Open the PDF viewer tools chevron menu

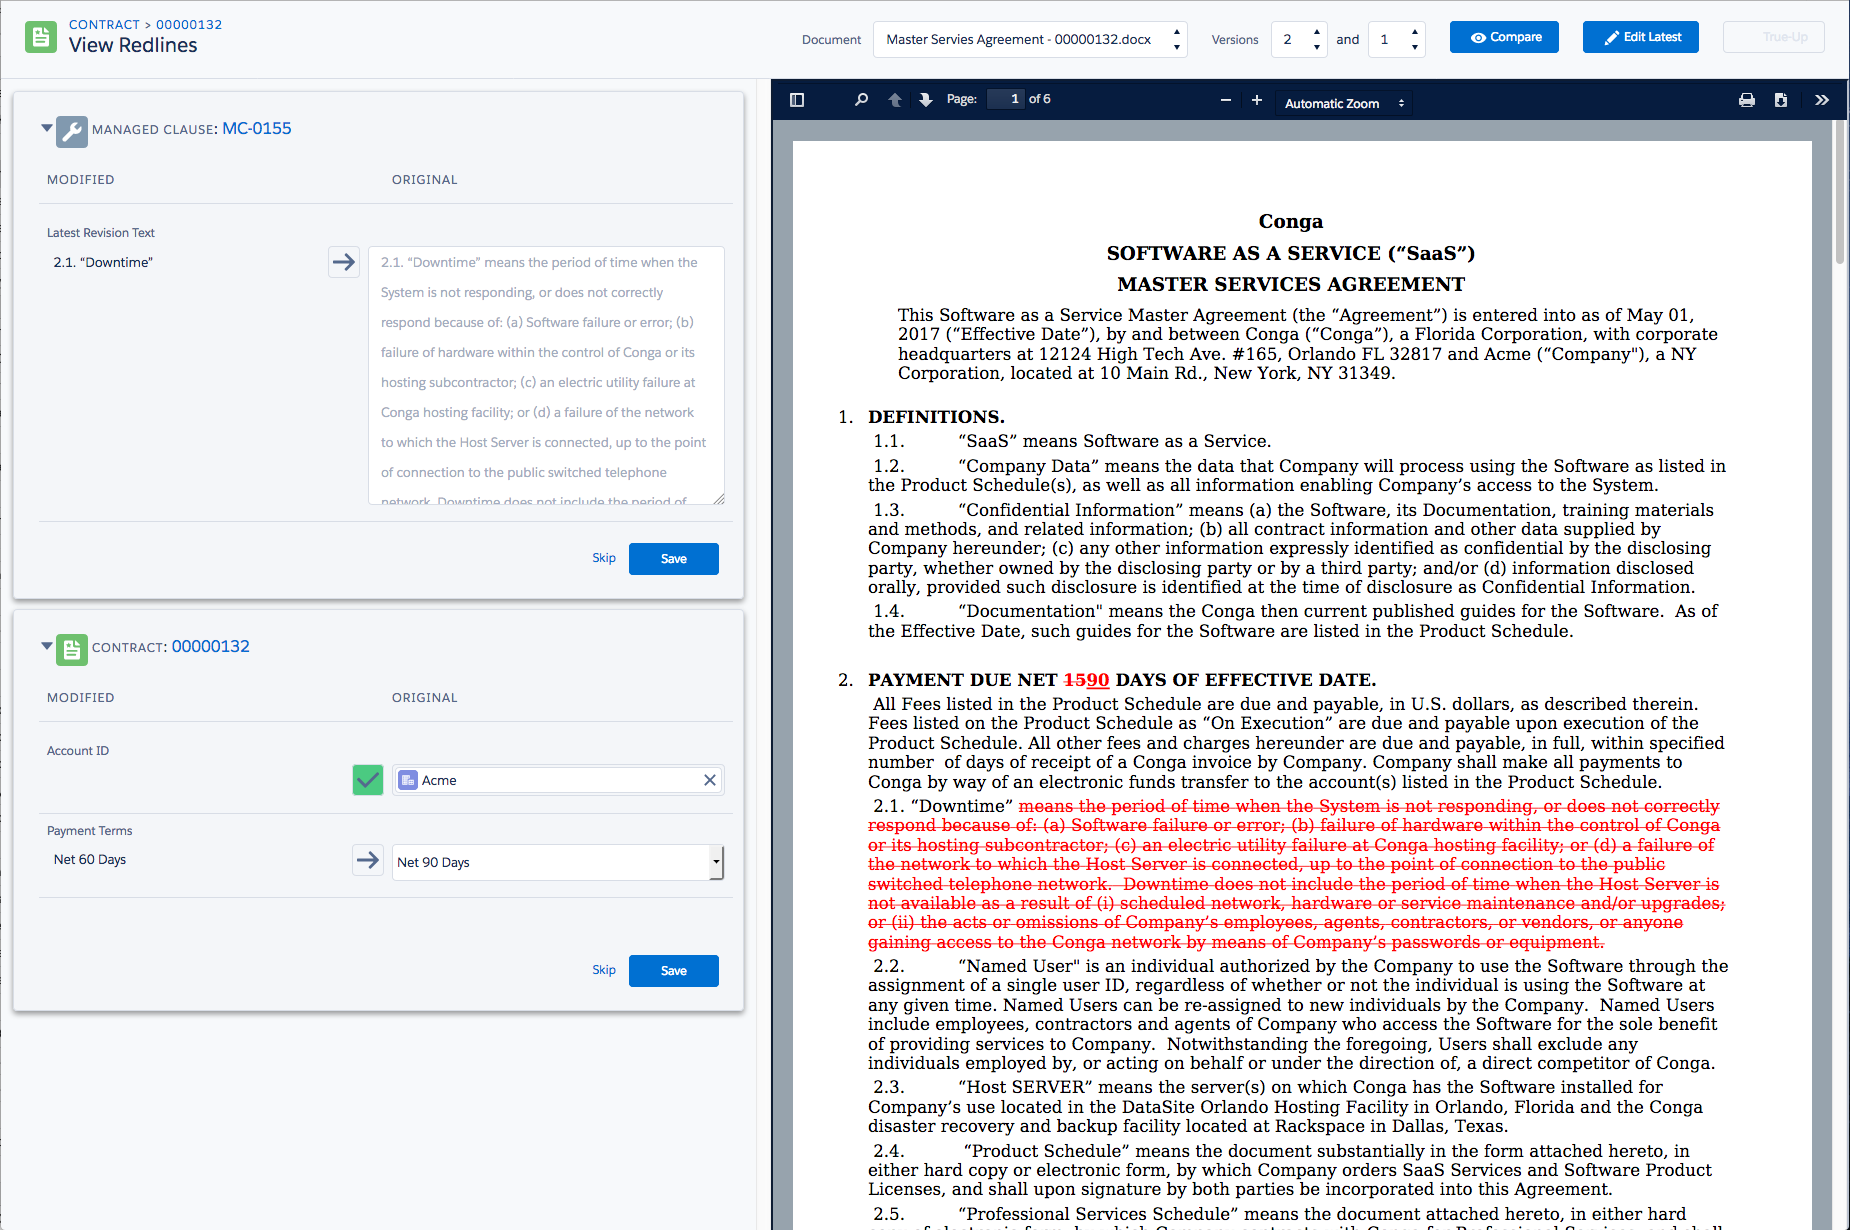point(1821,100)
